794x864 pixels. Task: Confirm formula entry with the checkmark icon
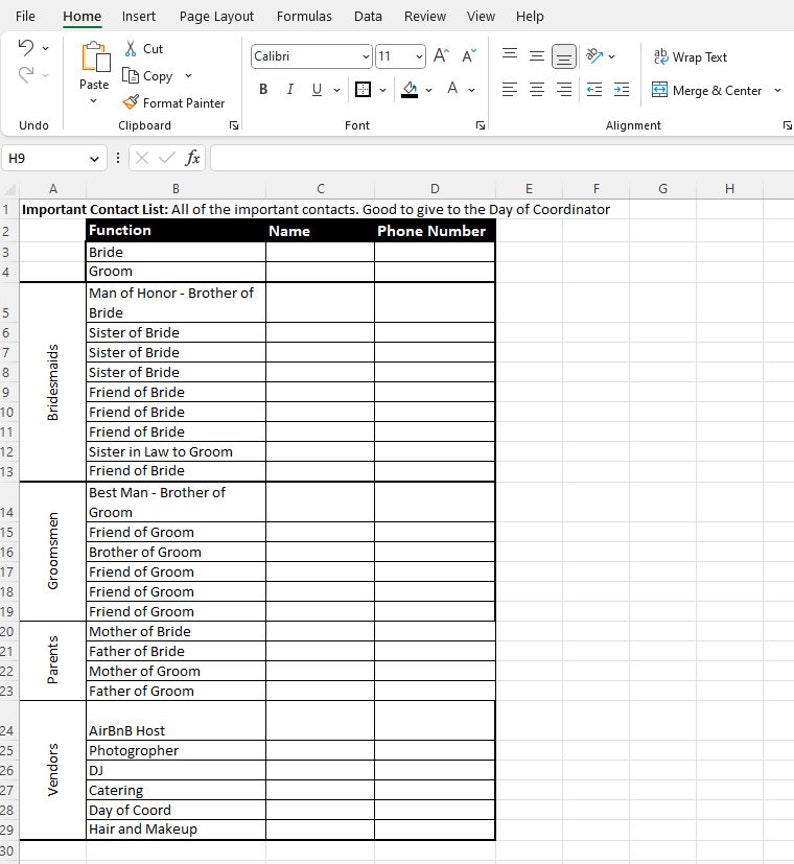tap(166, 159)
